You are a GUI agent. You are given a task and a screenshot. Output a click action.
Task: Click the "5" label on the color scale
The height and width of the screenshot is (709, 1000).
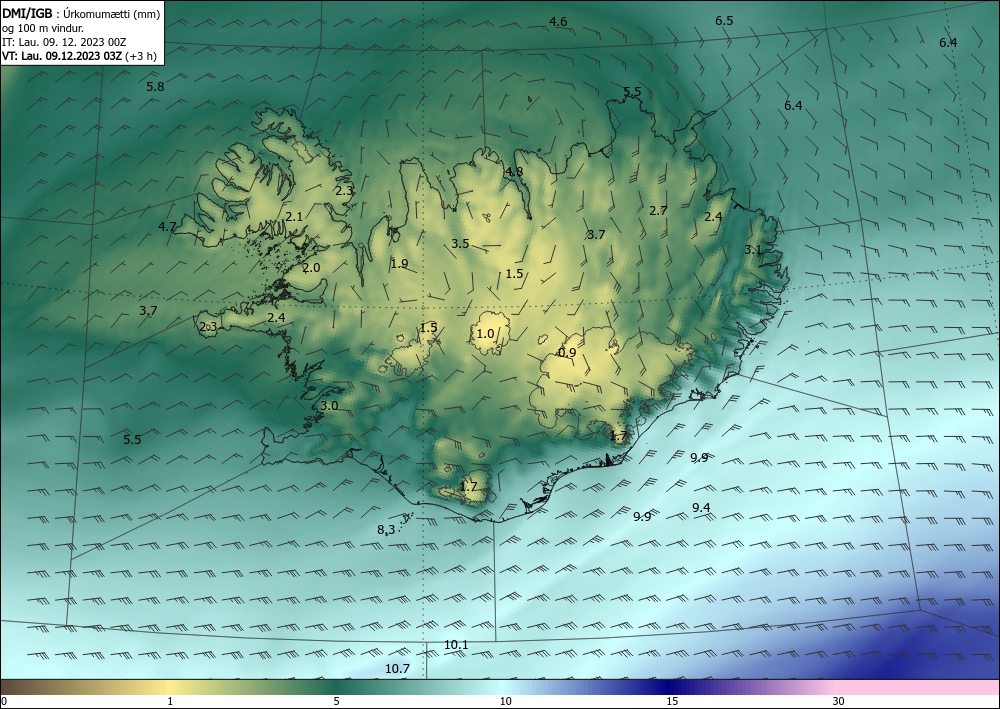point(336,701)
